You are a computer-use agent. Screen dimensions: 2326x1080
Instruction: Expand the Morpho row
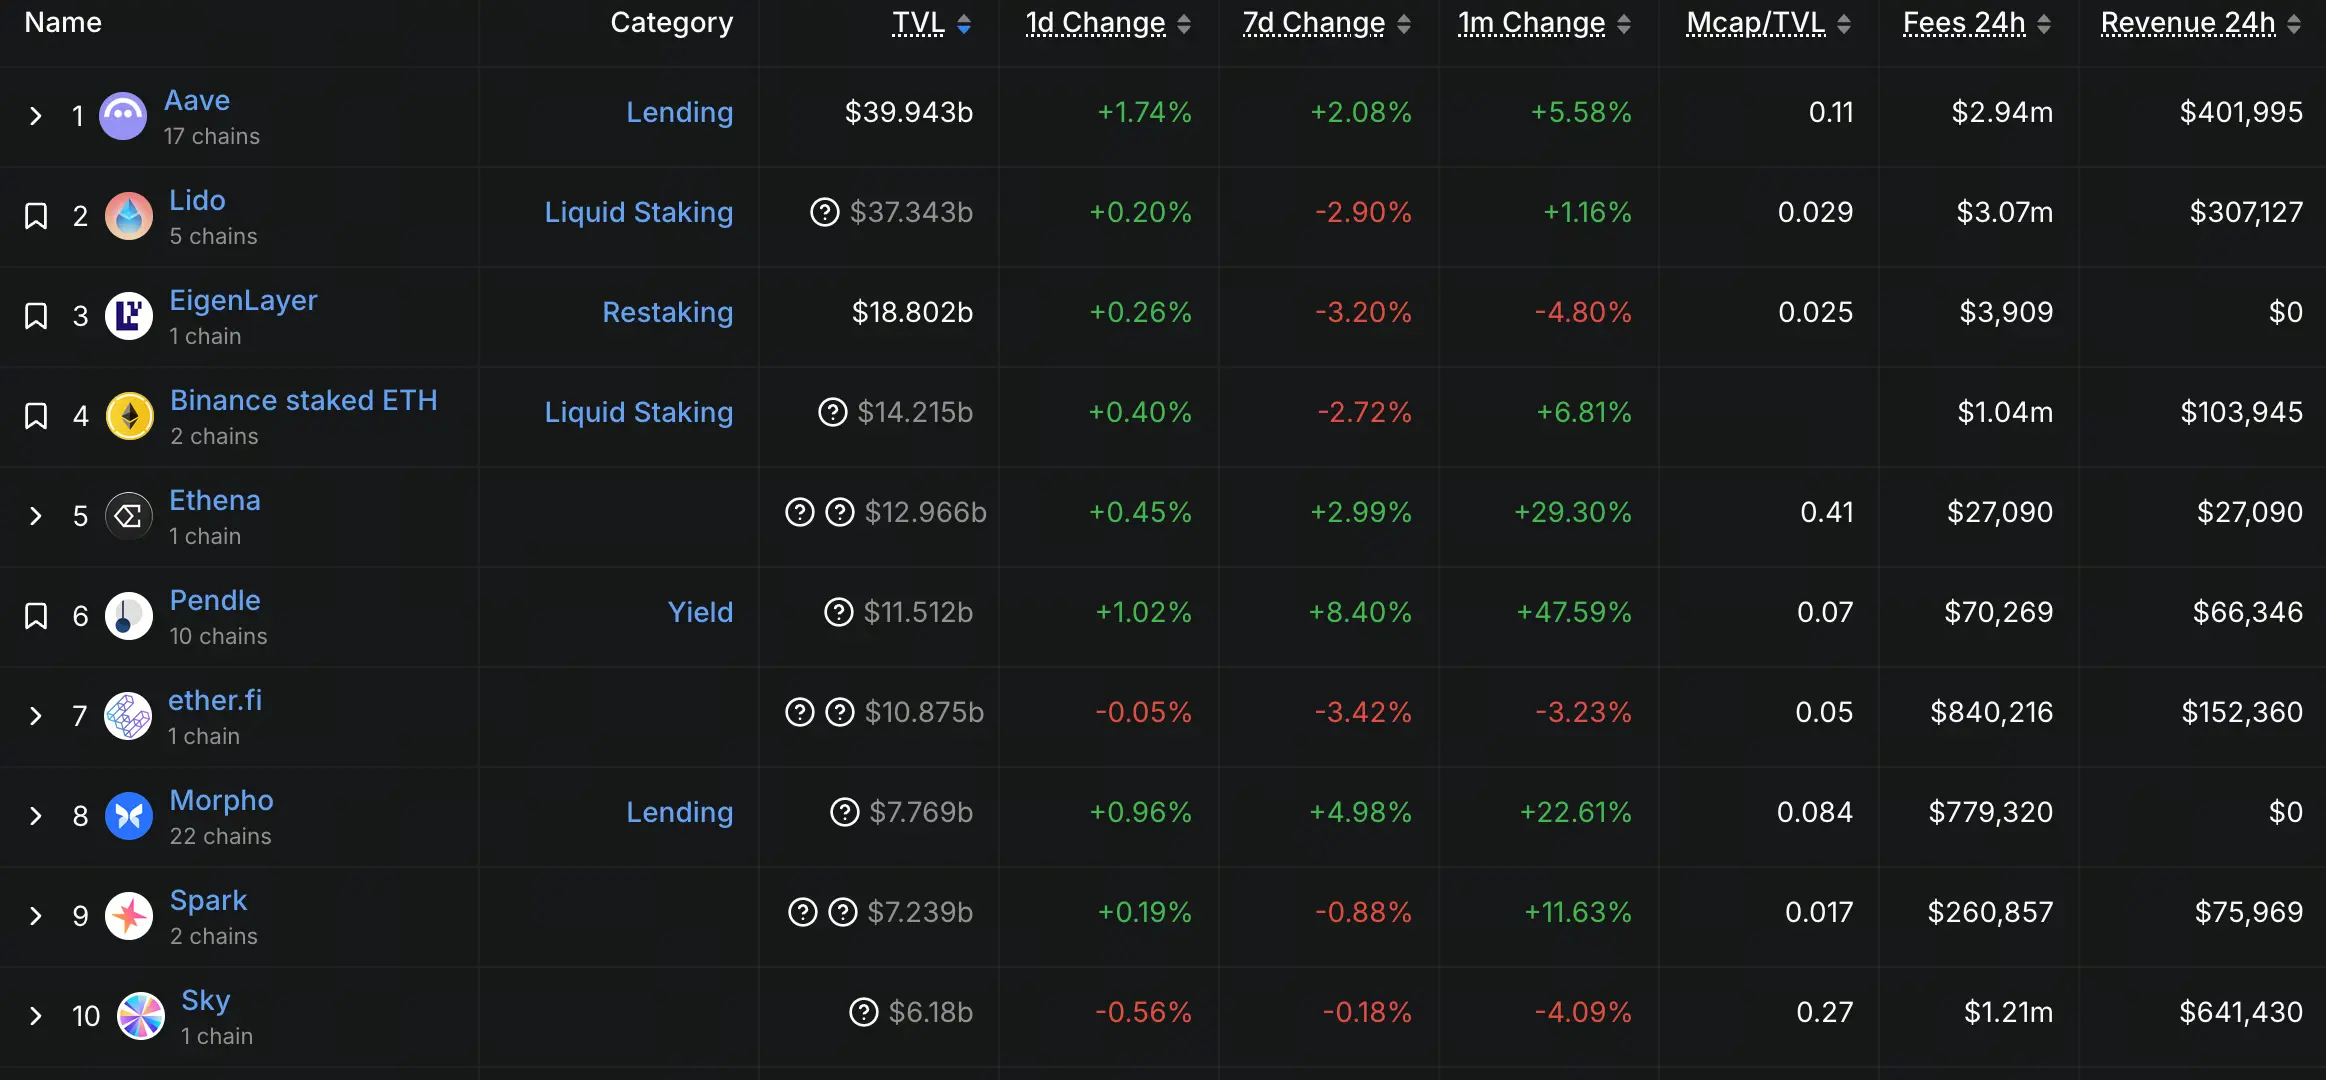(36, 816)
